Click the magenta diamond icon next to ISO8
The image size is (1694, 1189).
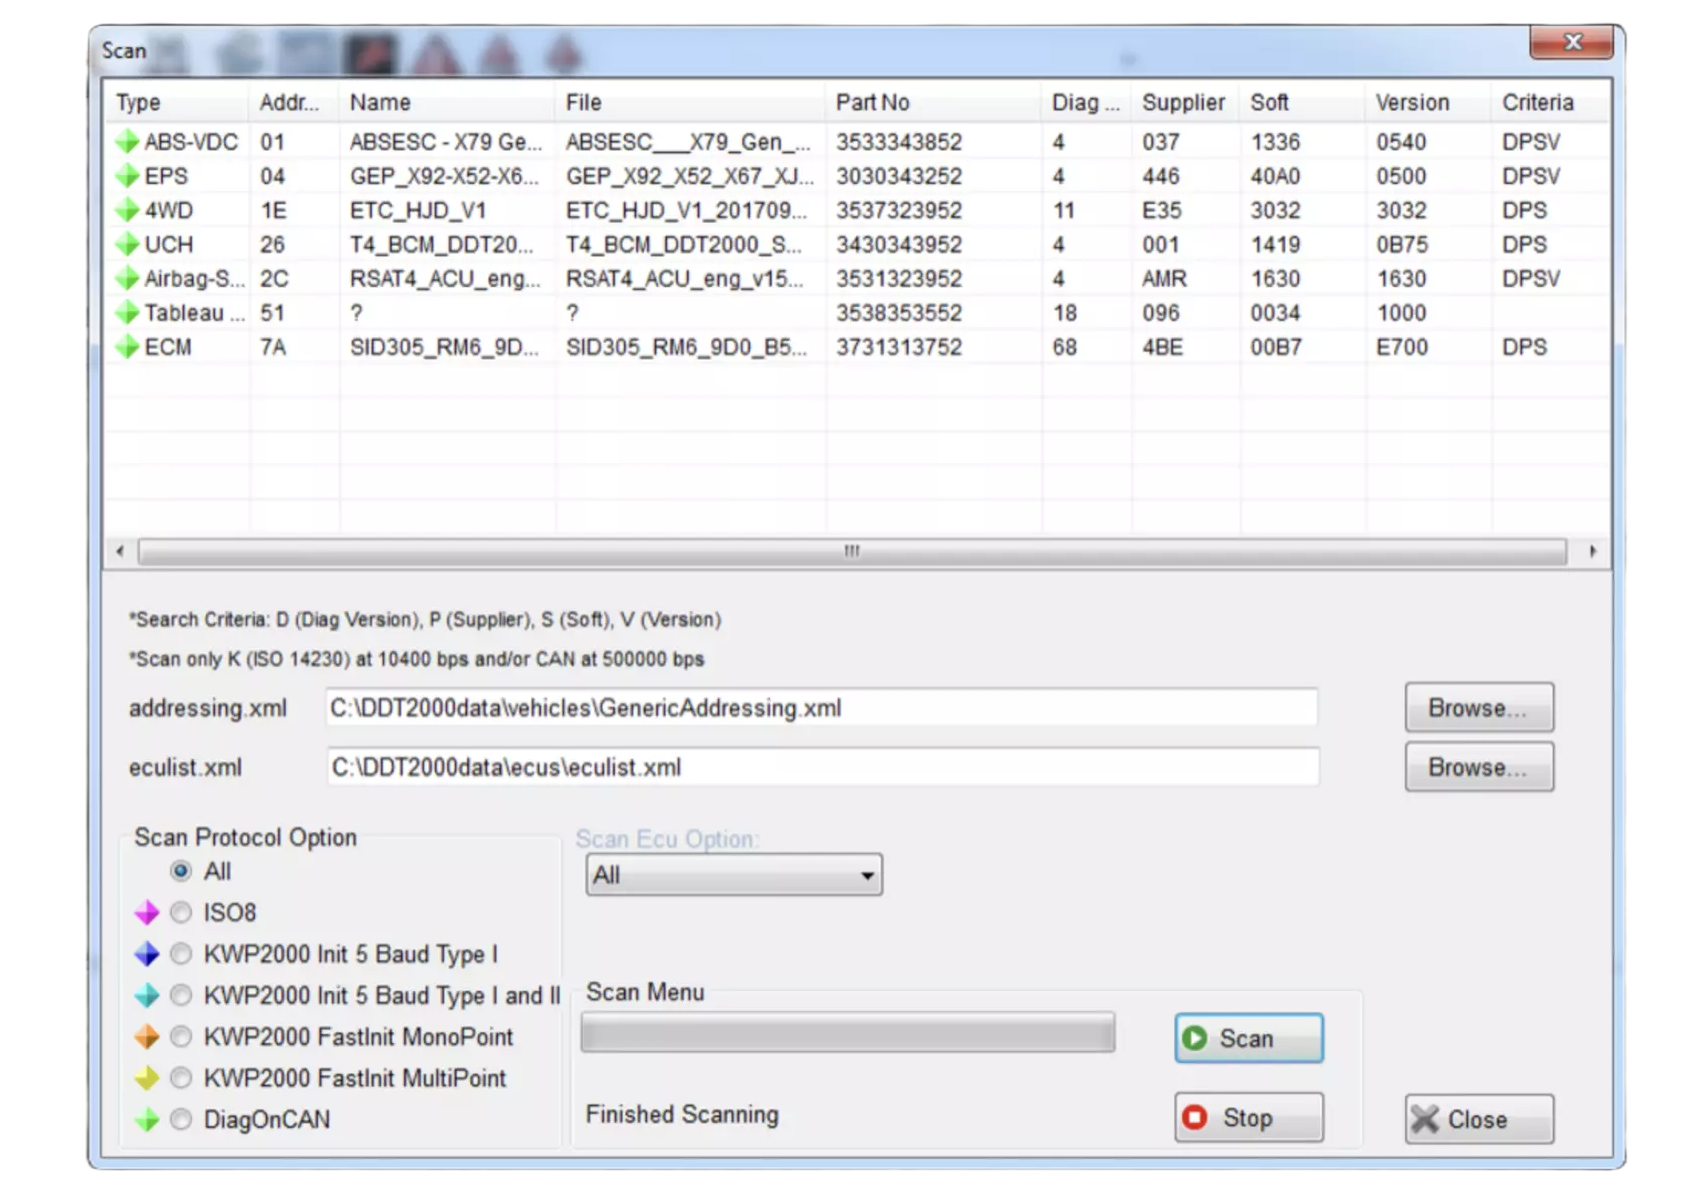coord(147,912)
